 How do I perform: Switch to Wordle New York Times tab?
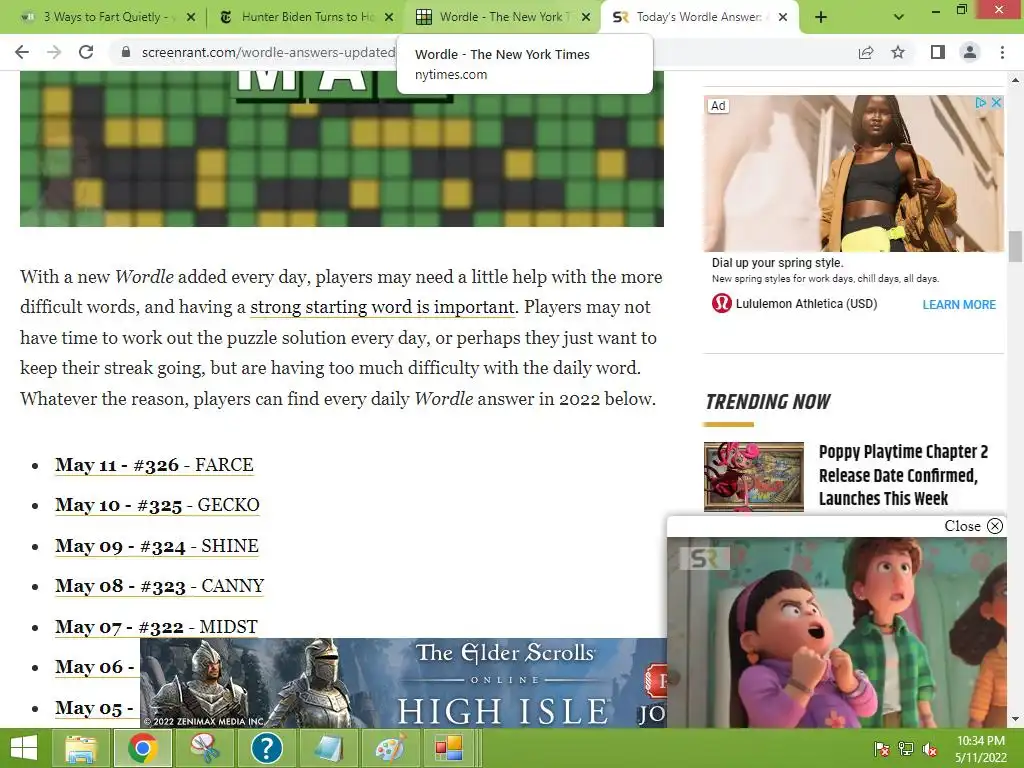[502, 17]
